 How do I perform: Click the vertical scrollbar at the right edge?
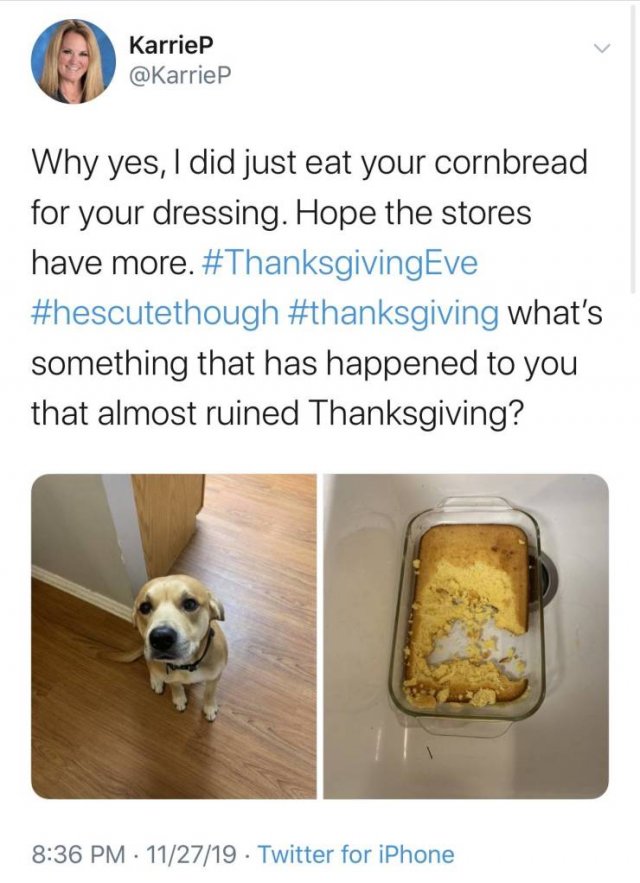(x=633, y=147)
